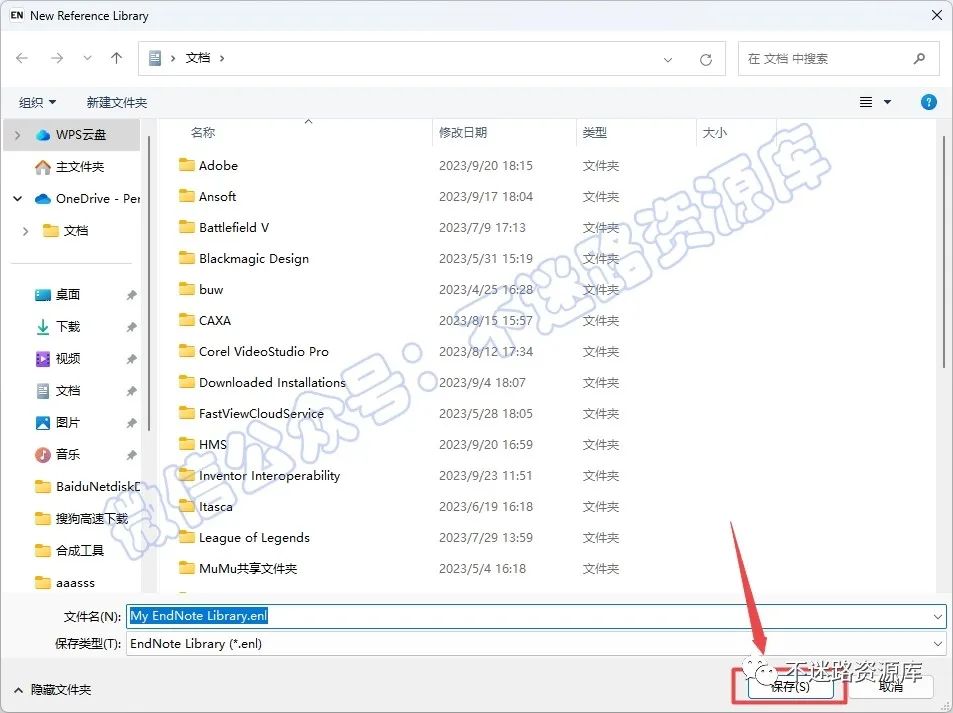Open the address bar history dropdown
The image size is (953, 713).
667,60
